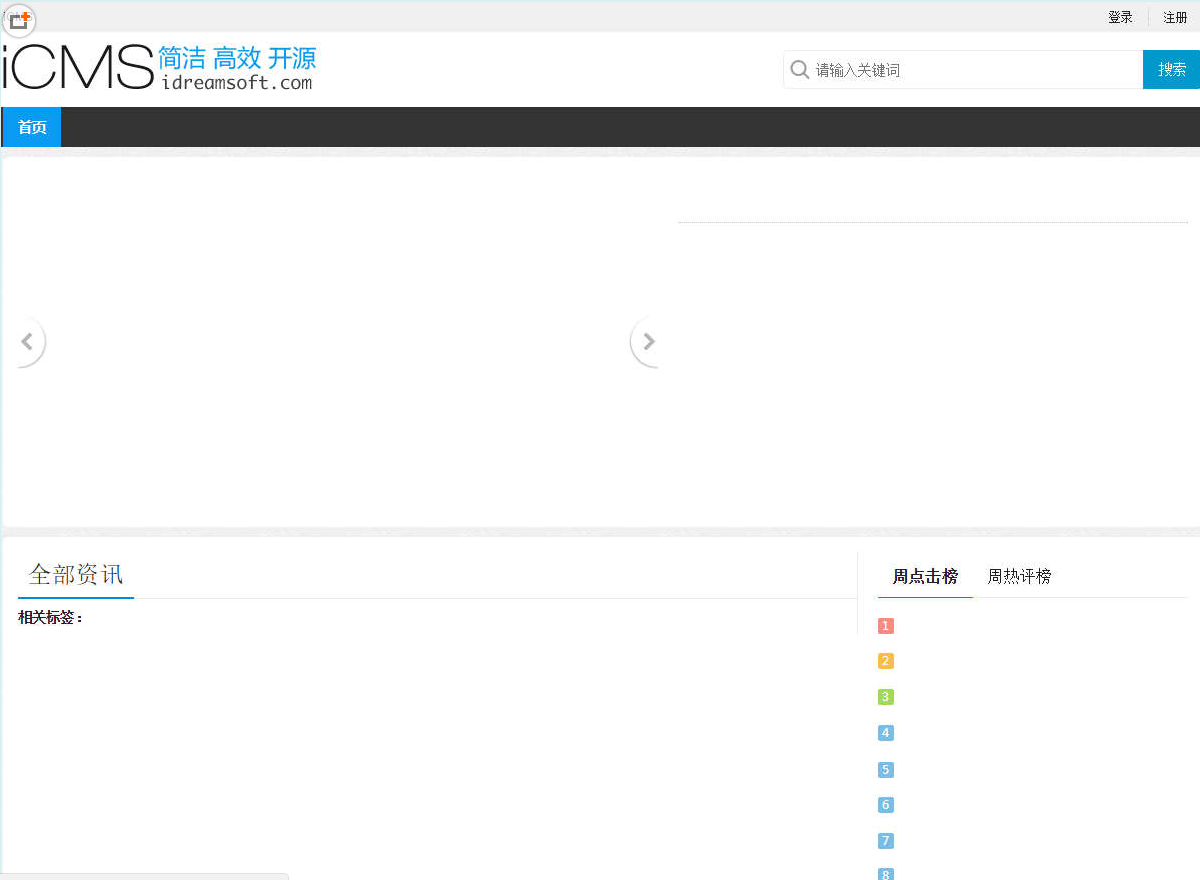Click the 登录 link
Image resolution: width=1200 pixels, height=880 pixels.
(1120, 17)
